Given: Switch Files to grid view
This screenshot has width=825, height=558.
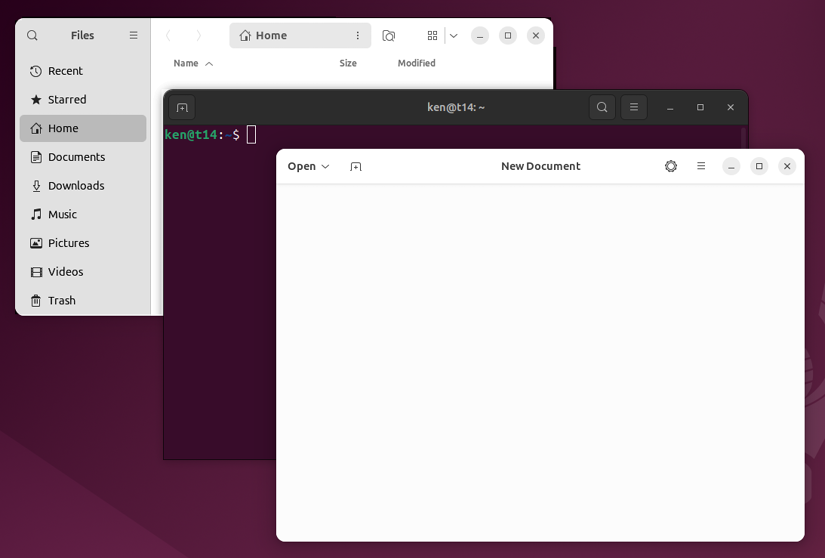Looking at the screenshot, I should click(432, 35).
